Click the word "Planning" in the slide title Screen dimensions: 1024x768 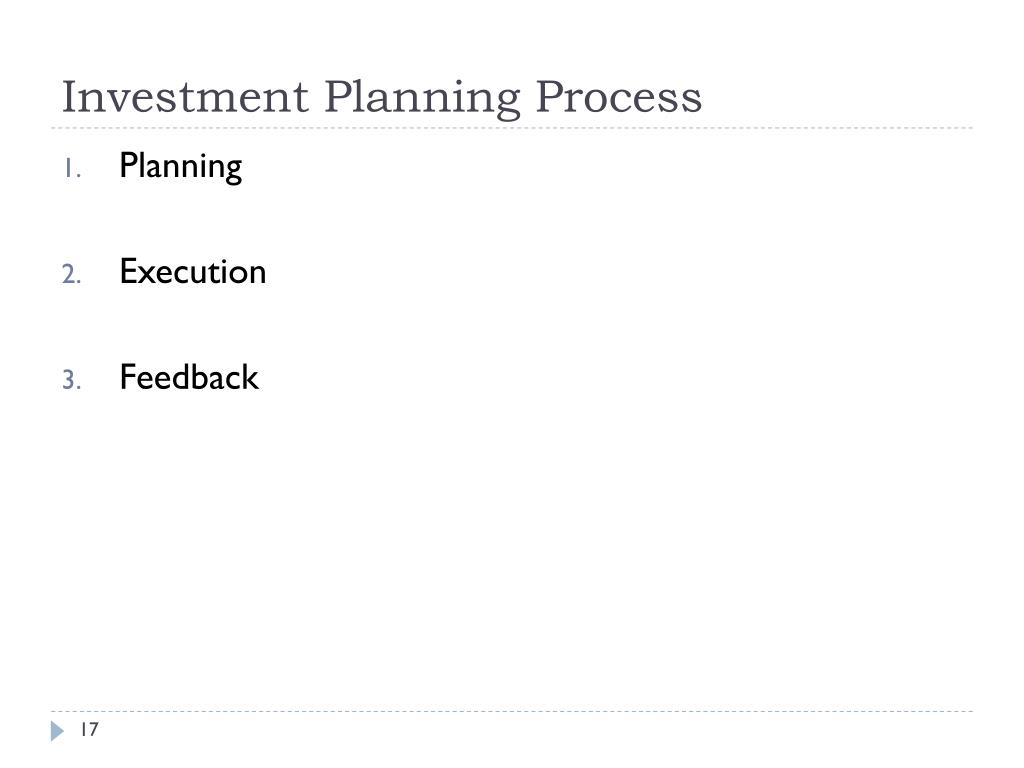click(423, 99)
